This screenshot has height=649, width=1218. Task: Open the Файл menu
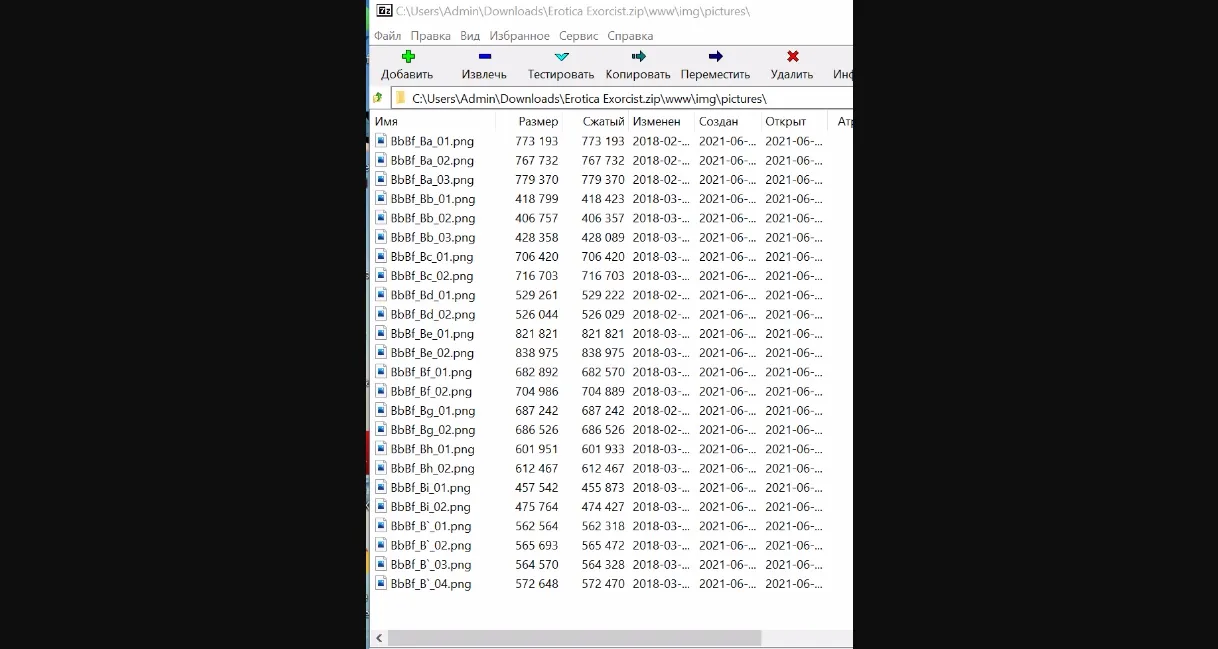(x=387, y=36)
